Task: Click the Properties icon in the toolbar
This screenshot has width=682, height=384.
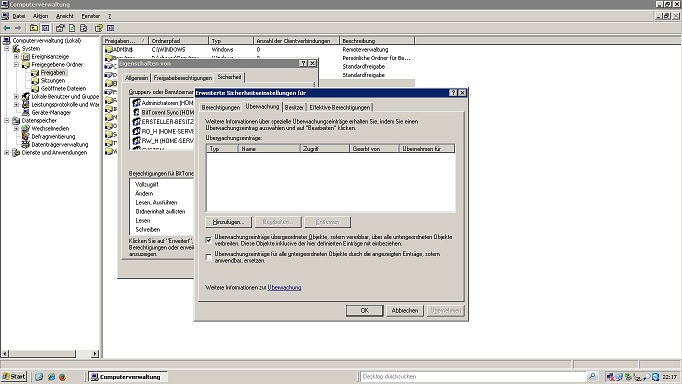Action: (x=60, y=28)
